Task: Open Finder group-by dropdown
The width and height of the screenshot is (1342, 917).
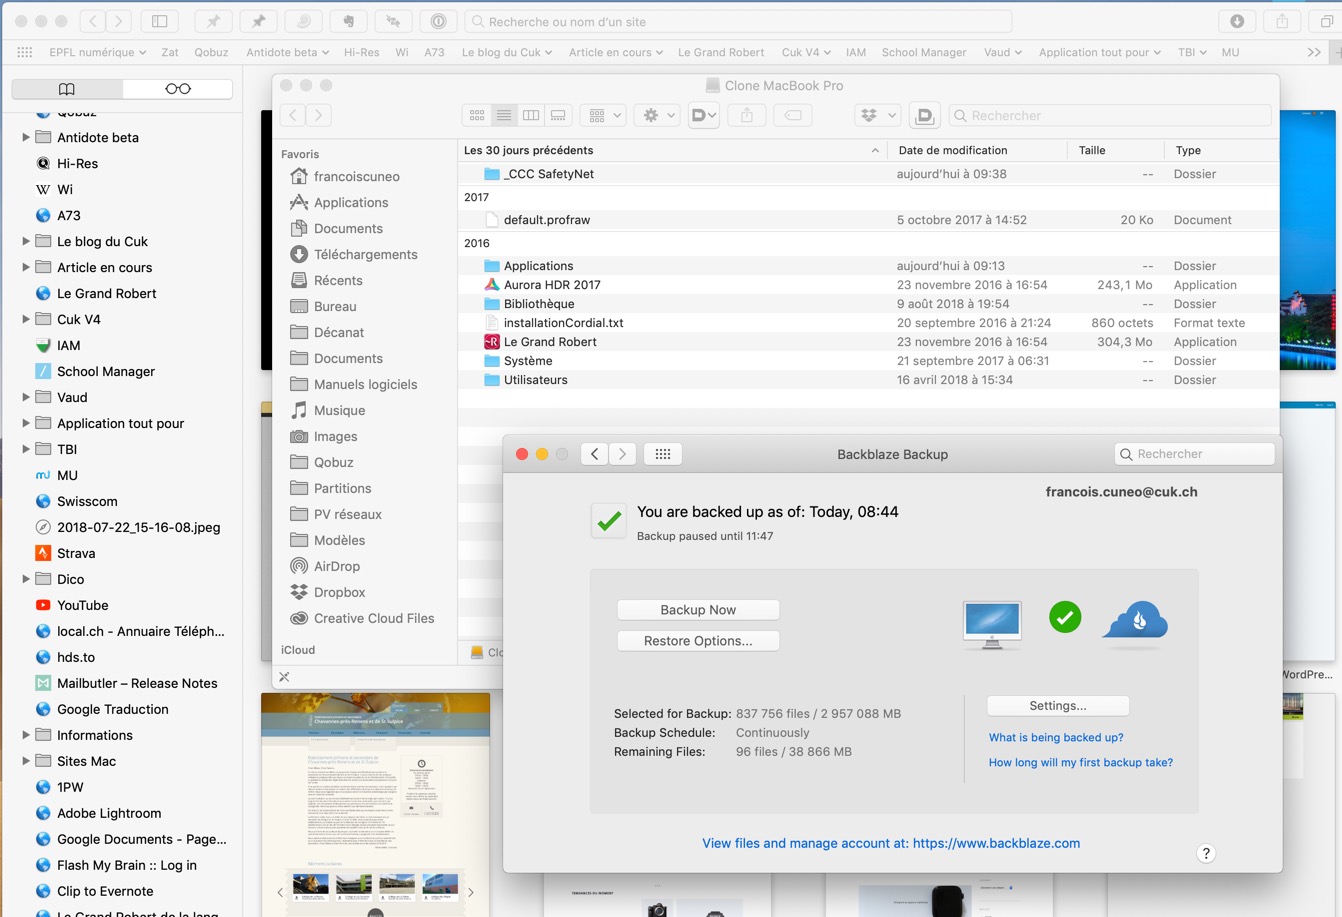Action: click(x=604, y=115)
